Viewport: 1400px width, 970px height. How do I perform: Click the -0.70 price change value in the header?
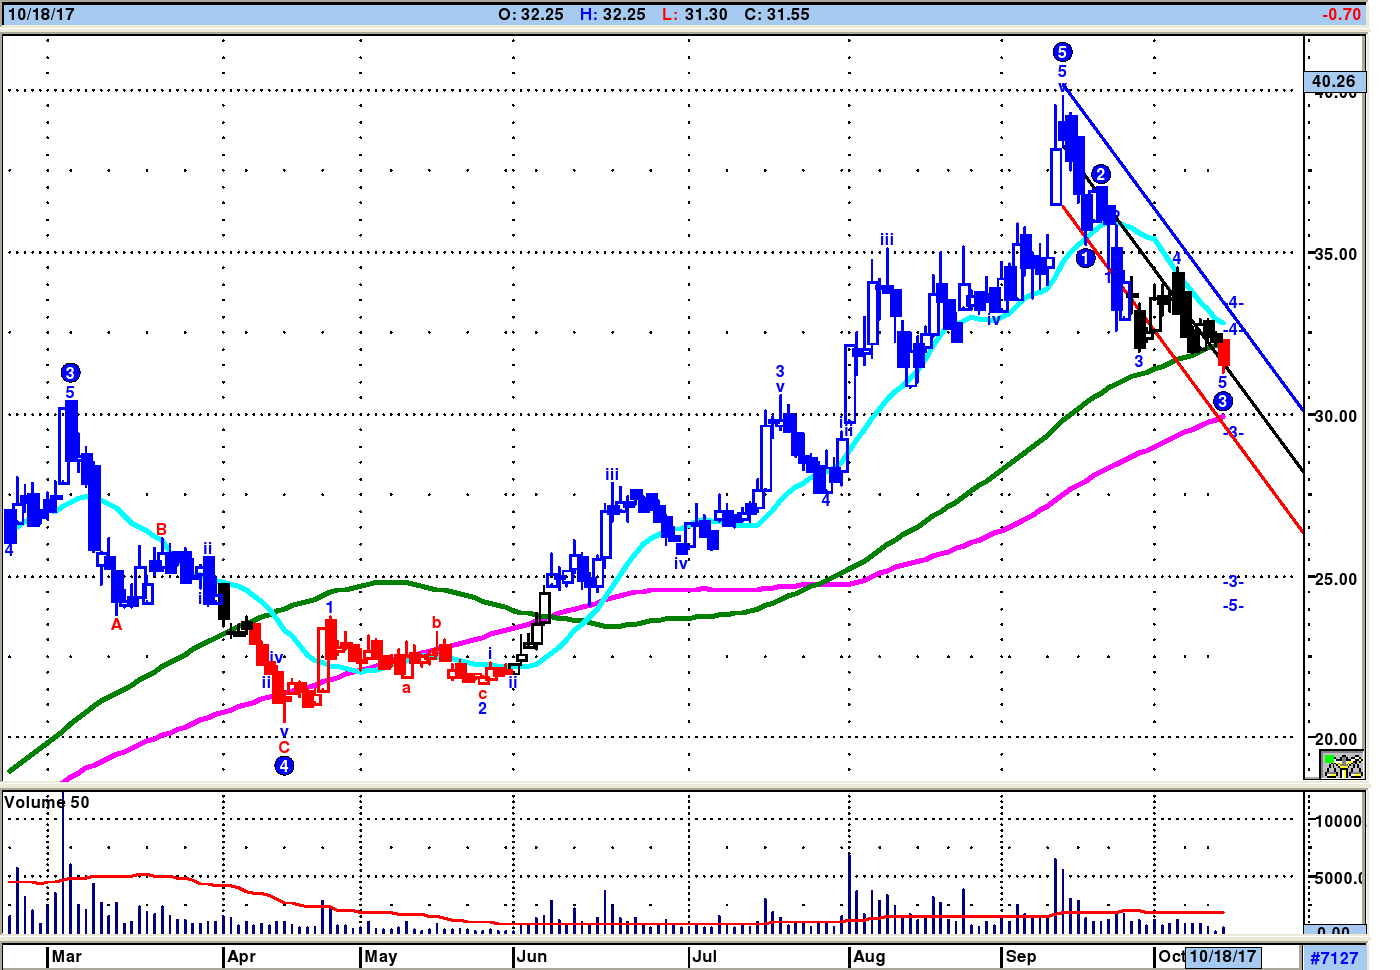pyautogui.click(x=1341, y=14)
